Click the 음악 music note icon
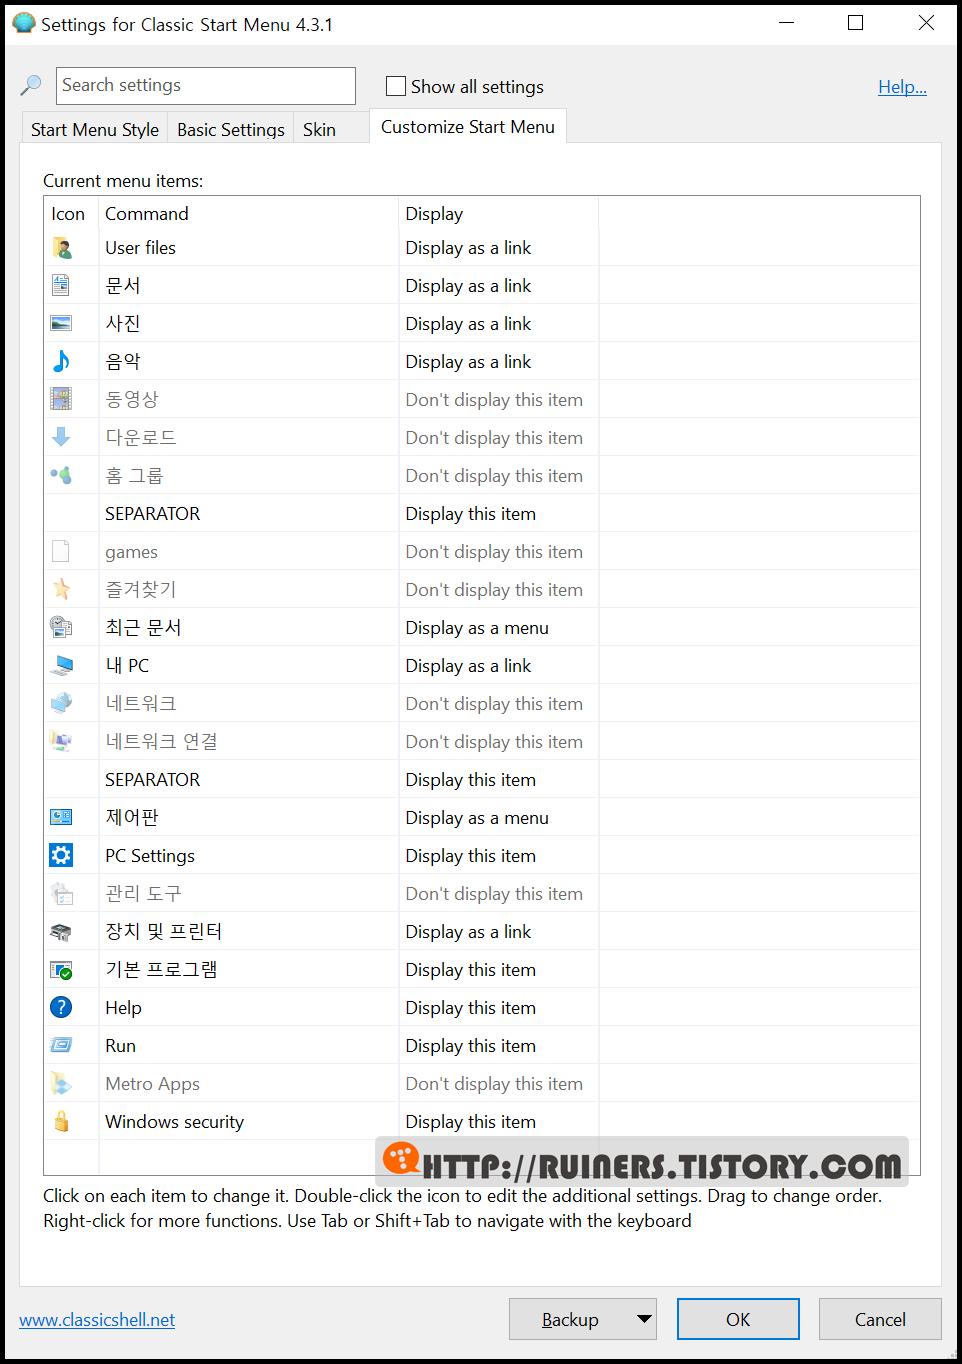 (x=61, y=361)
